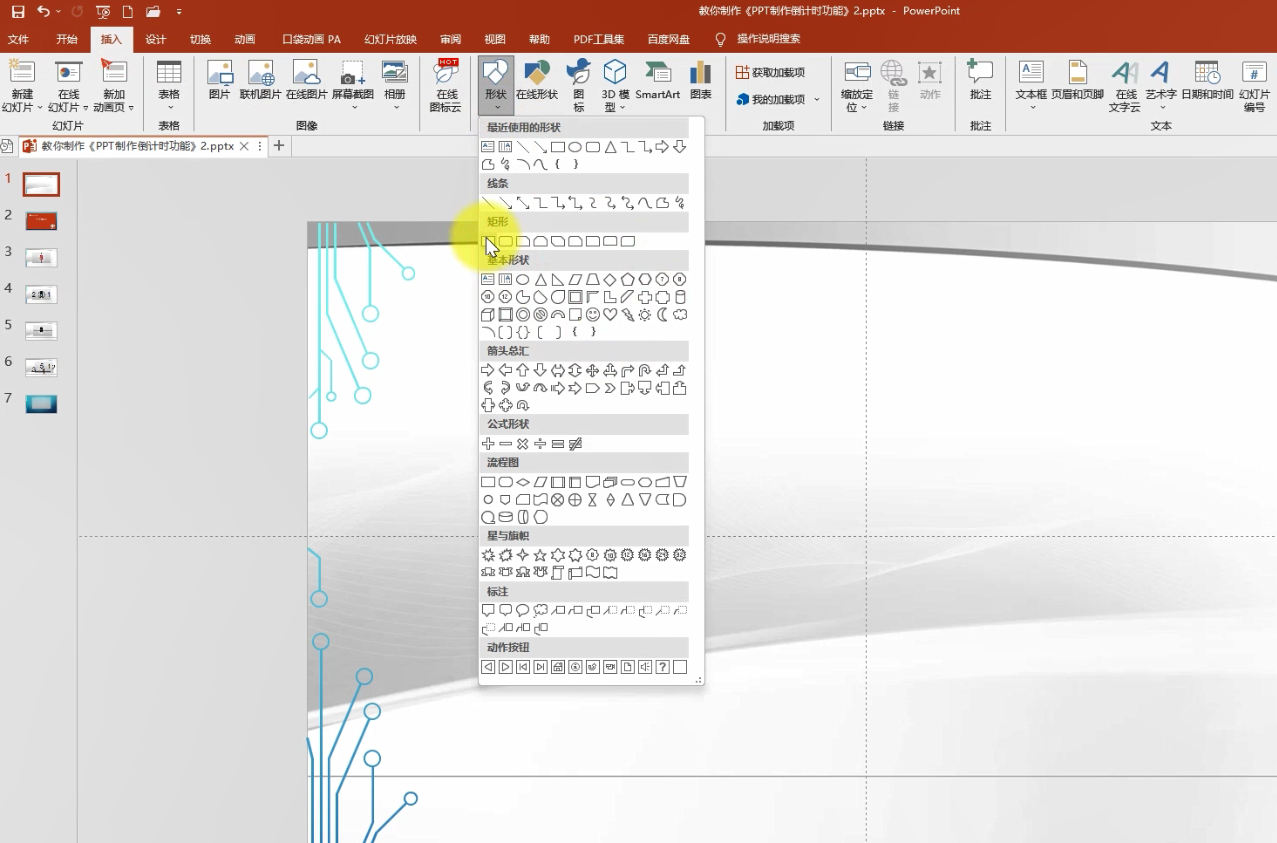Open the 我的加载项 dropdown arrow
The image size is (1277, 843).
(816, 100)
